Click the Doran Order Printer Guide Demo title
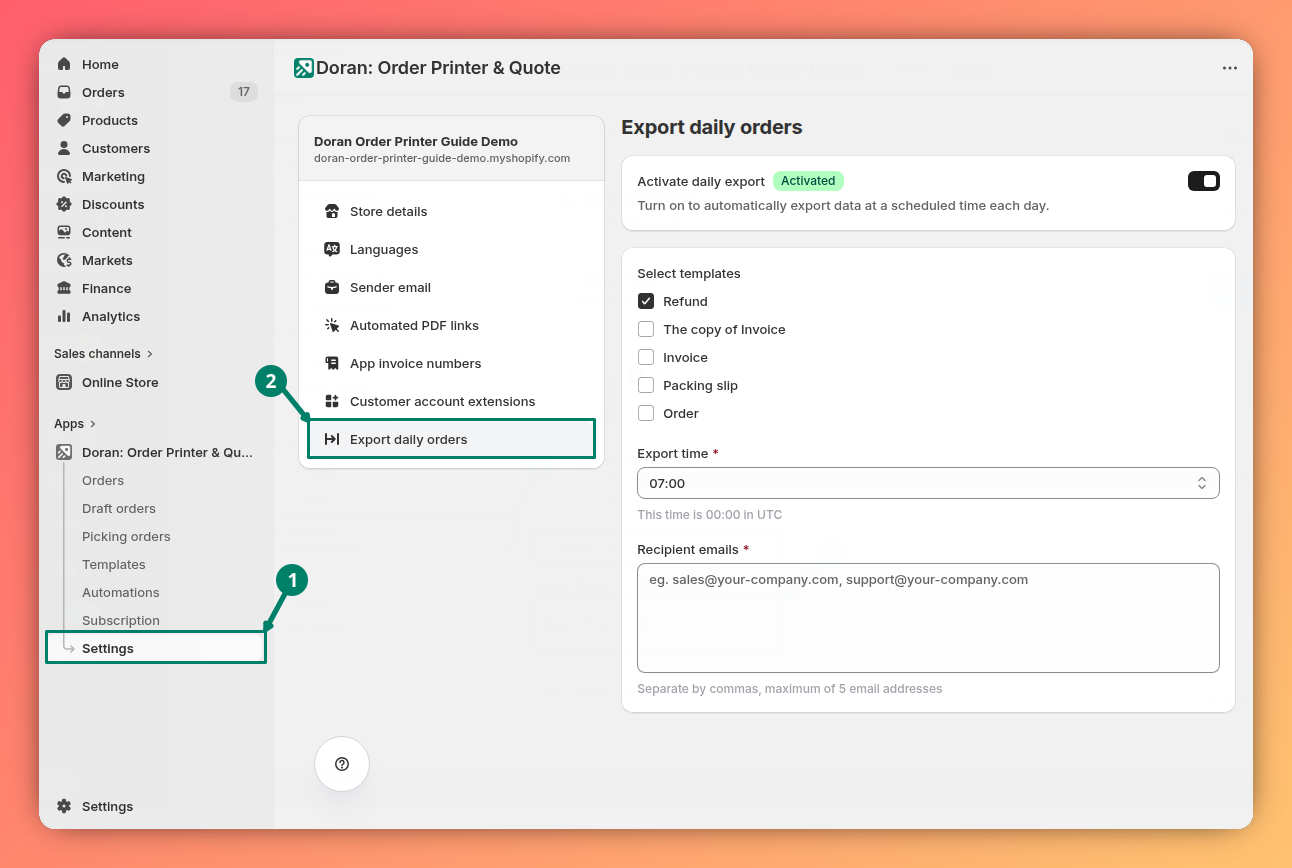The height and width of the screenshot is (868, 1292). [416, 141]
